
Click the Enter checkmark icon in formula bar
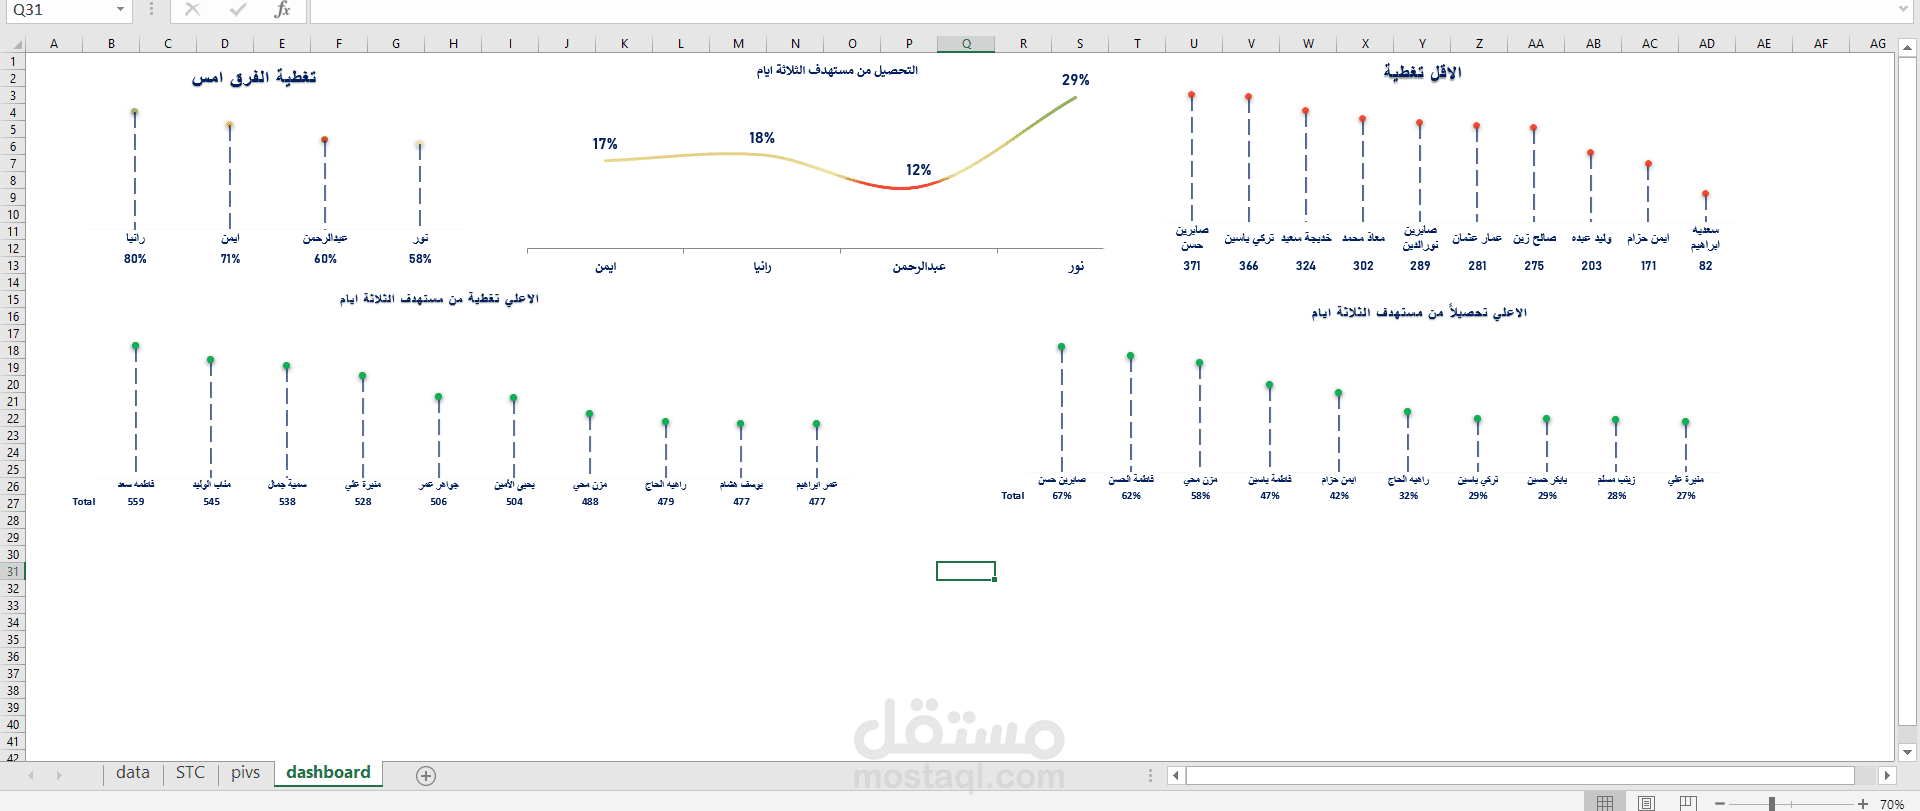pyautogui.click(x=238, y=10)
